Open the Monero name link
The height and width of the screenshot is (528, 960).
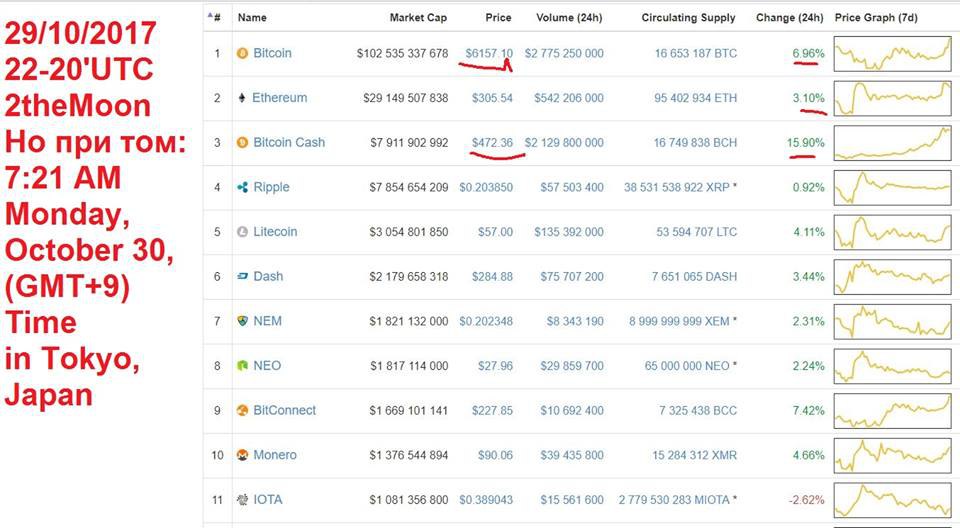click(275, 455)
